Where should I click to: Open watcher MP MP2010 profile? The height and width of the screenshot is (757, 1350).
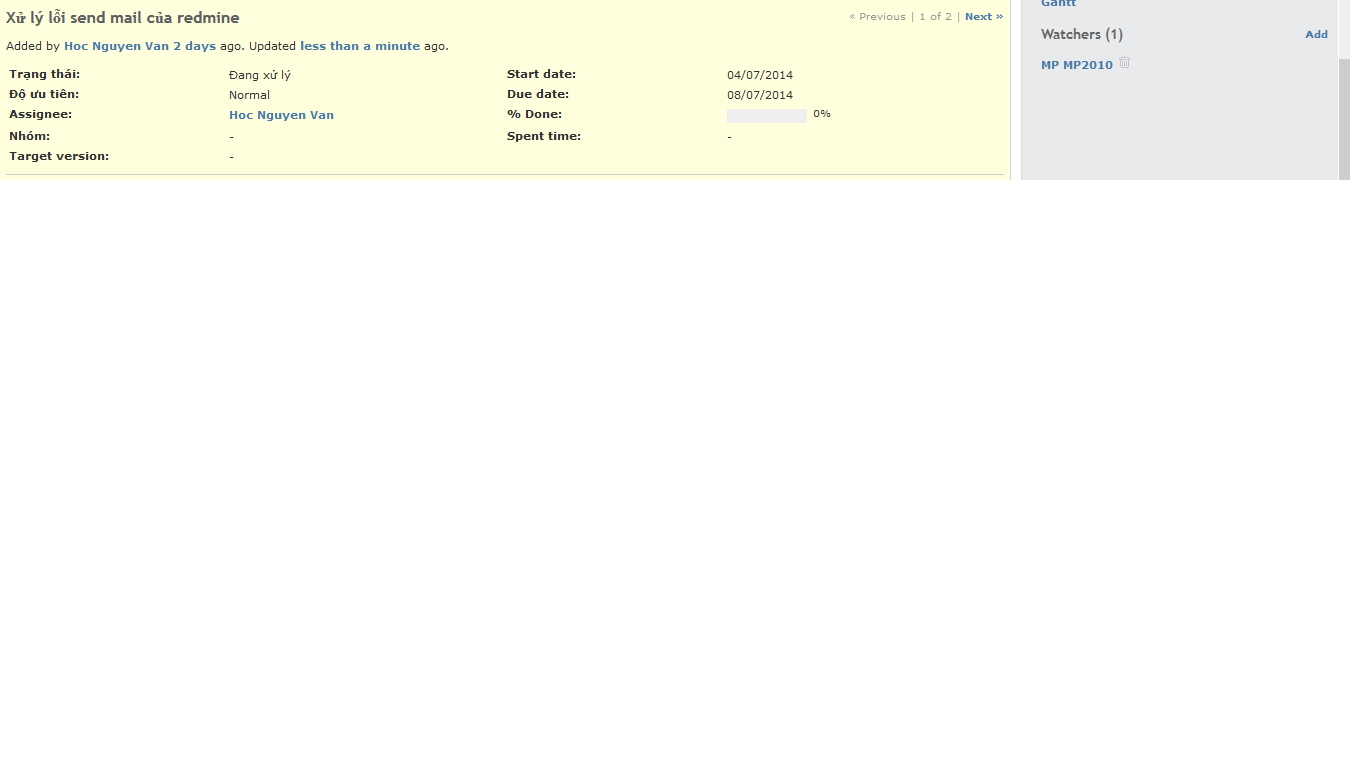point(1077,65)
